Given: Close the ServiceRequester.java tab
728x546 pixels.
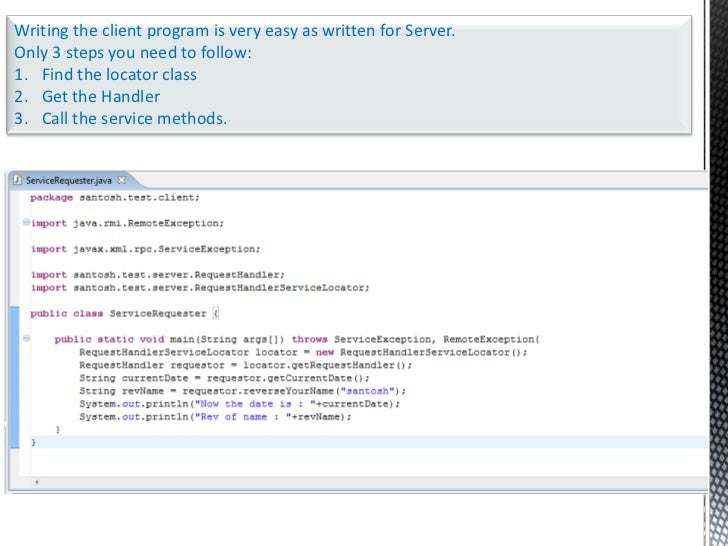Looking at the screenshot, I should 121,180.
